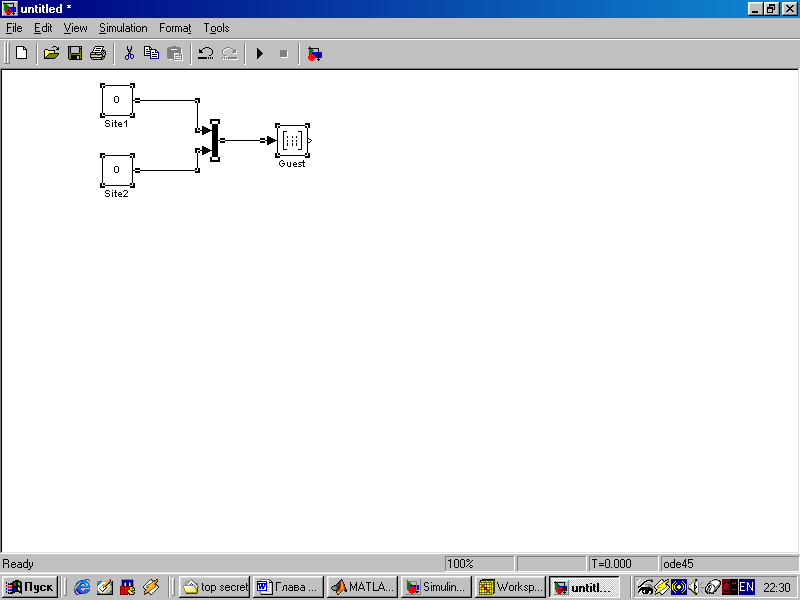Open the Format menu

pos(175,28)
